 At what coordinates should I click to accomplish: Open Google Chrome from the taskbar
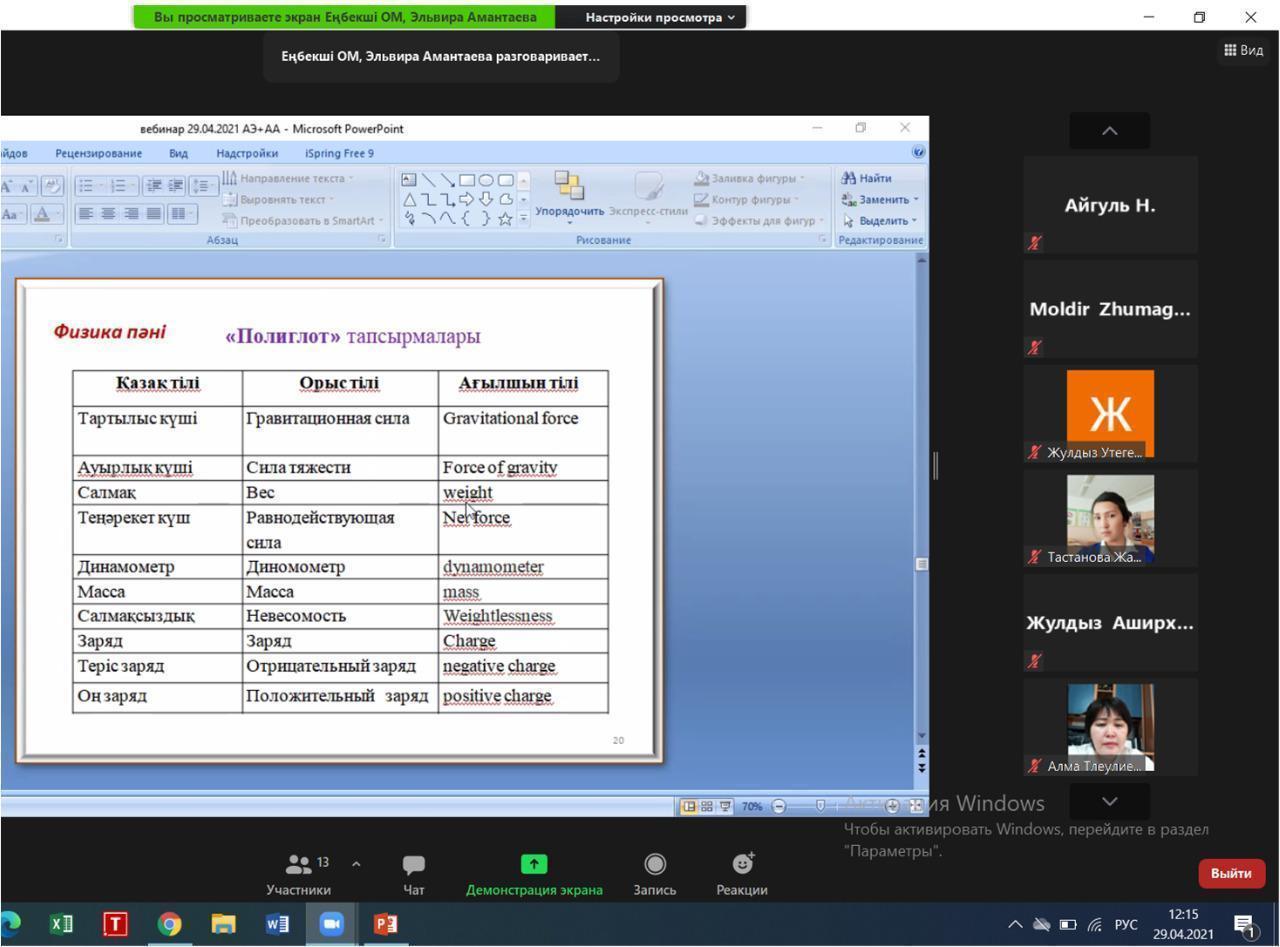pyautogui.click(x=169, y=925)
